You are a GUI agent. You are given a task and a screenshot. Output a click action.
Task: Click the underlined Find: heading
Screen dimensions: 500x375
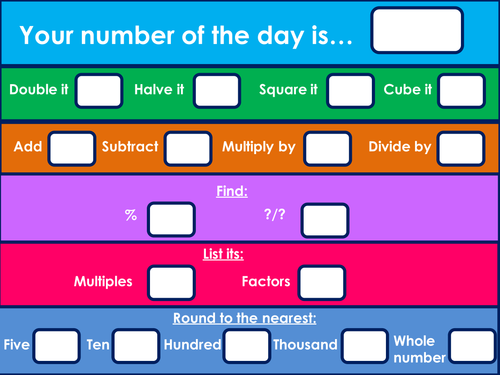pos(232,191)
